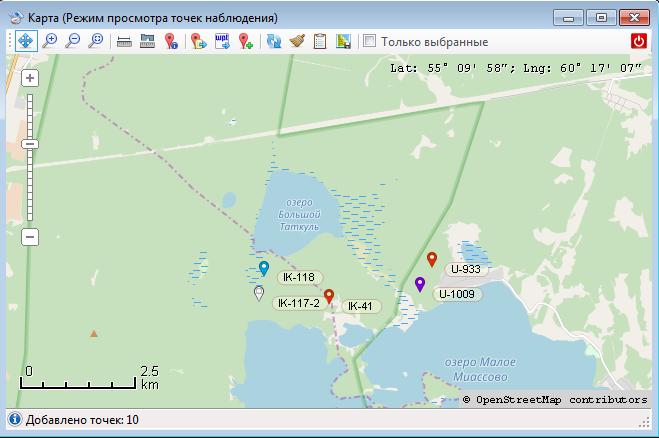Click the IK-118 label
659x438 pixels.
click(x=299, y=277)
